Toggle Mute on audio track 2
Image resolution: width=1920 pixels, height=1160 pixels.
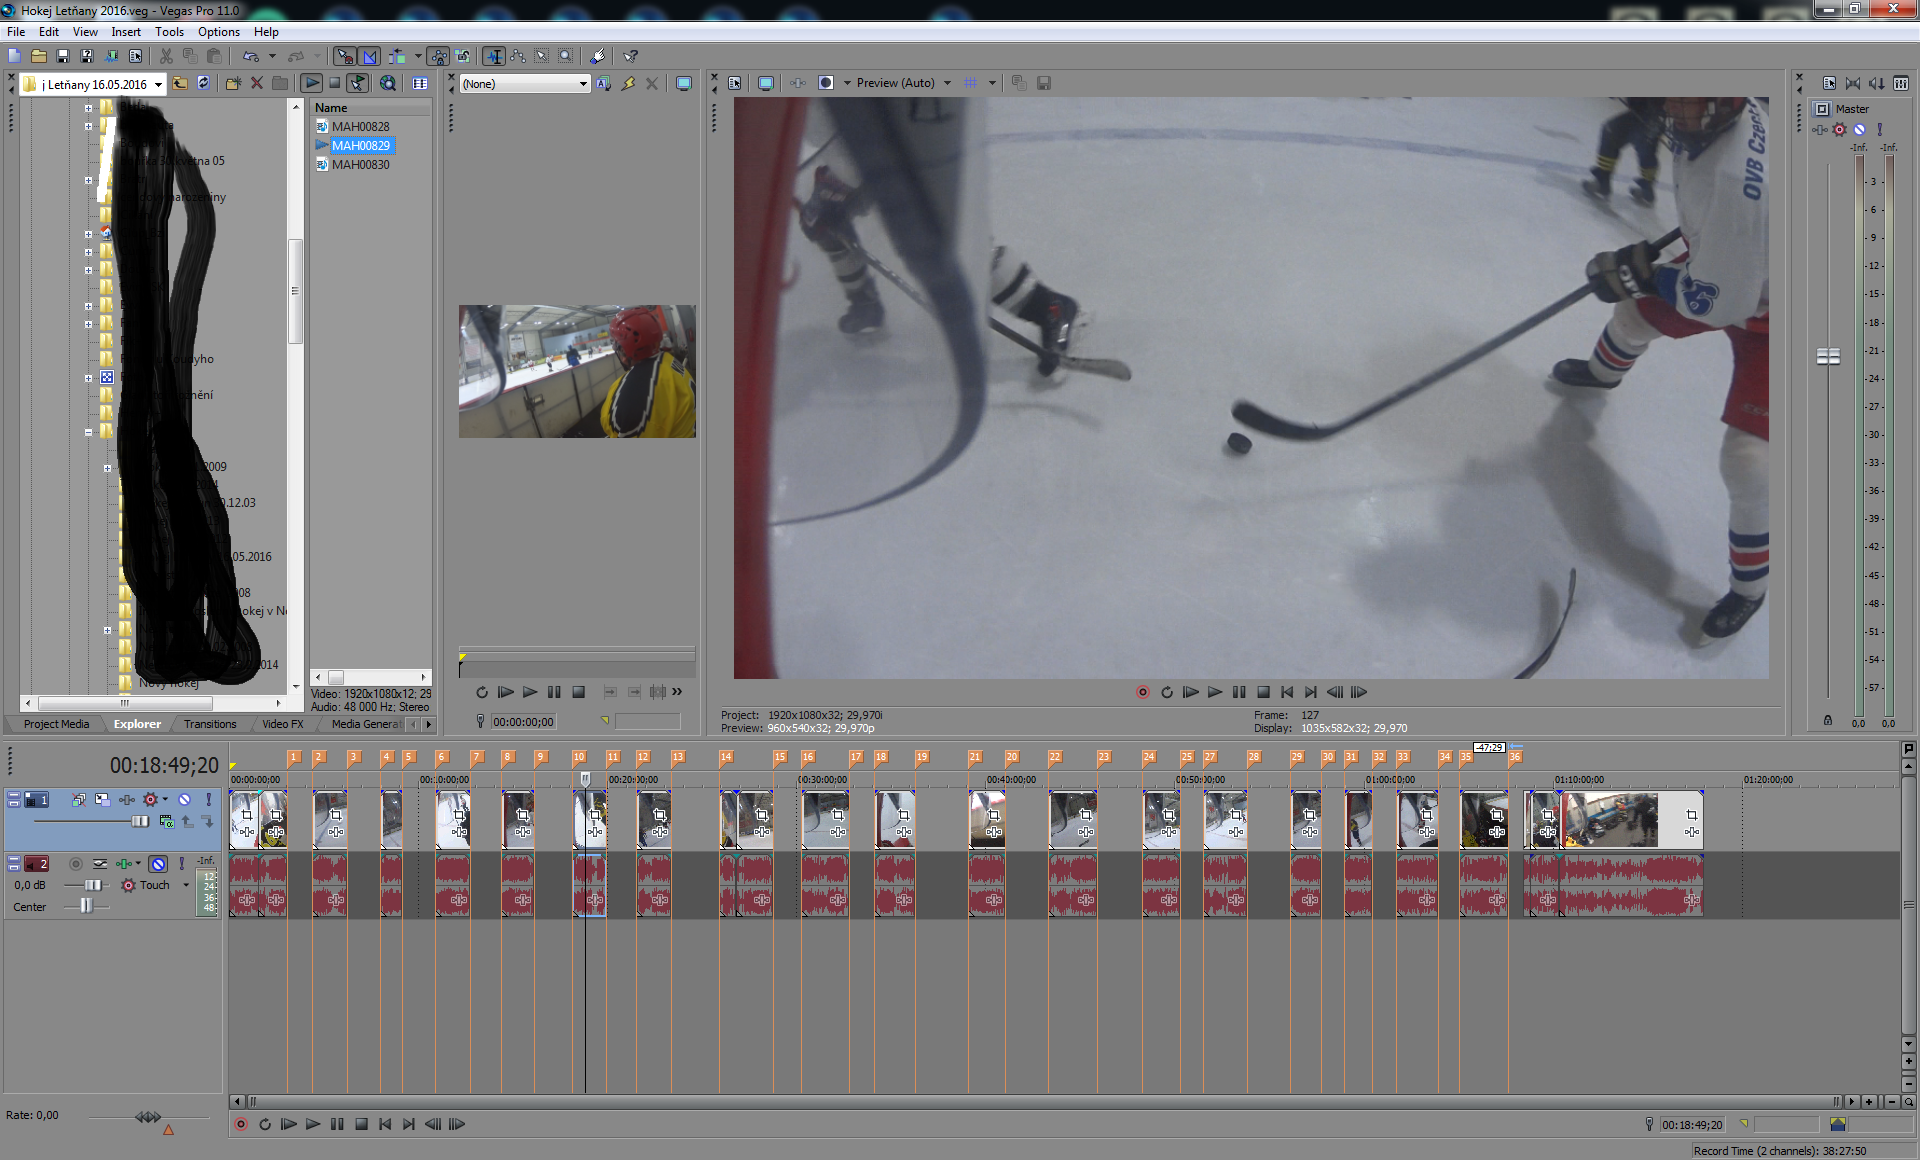coord(158,863)
